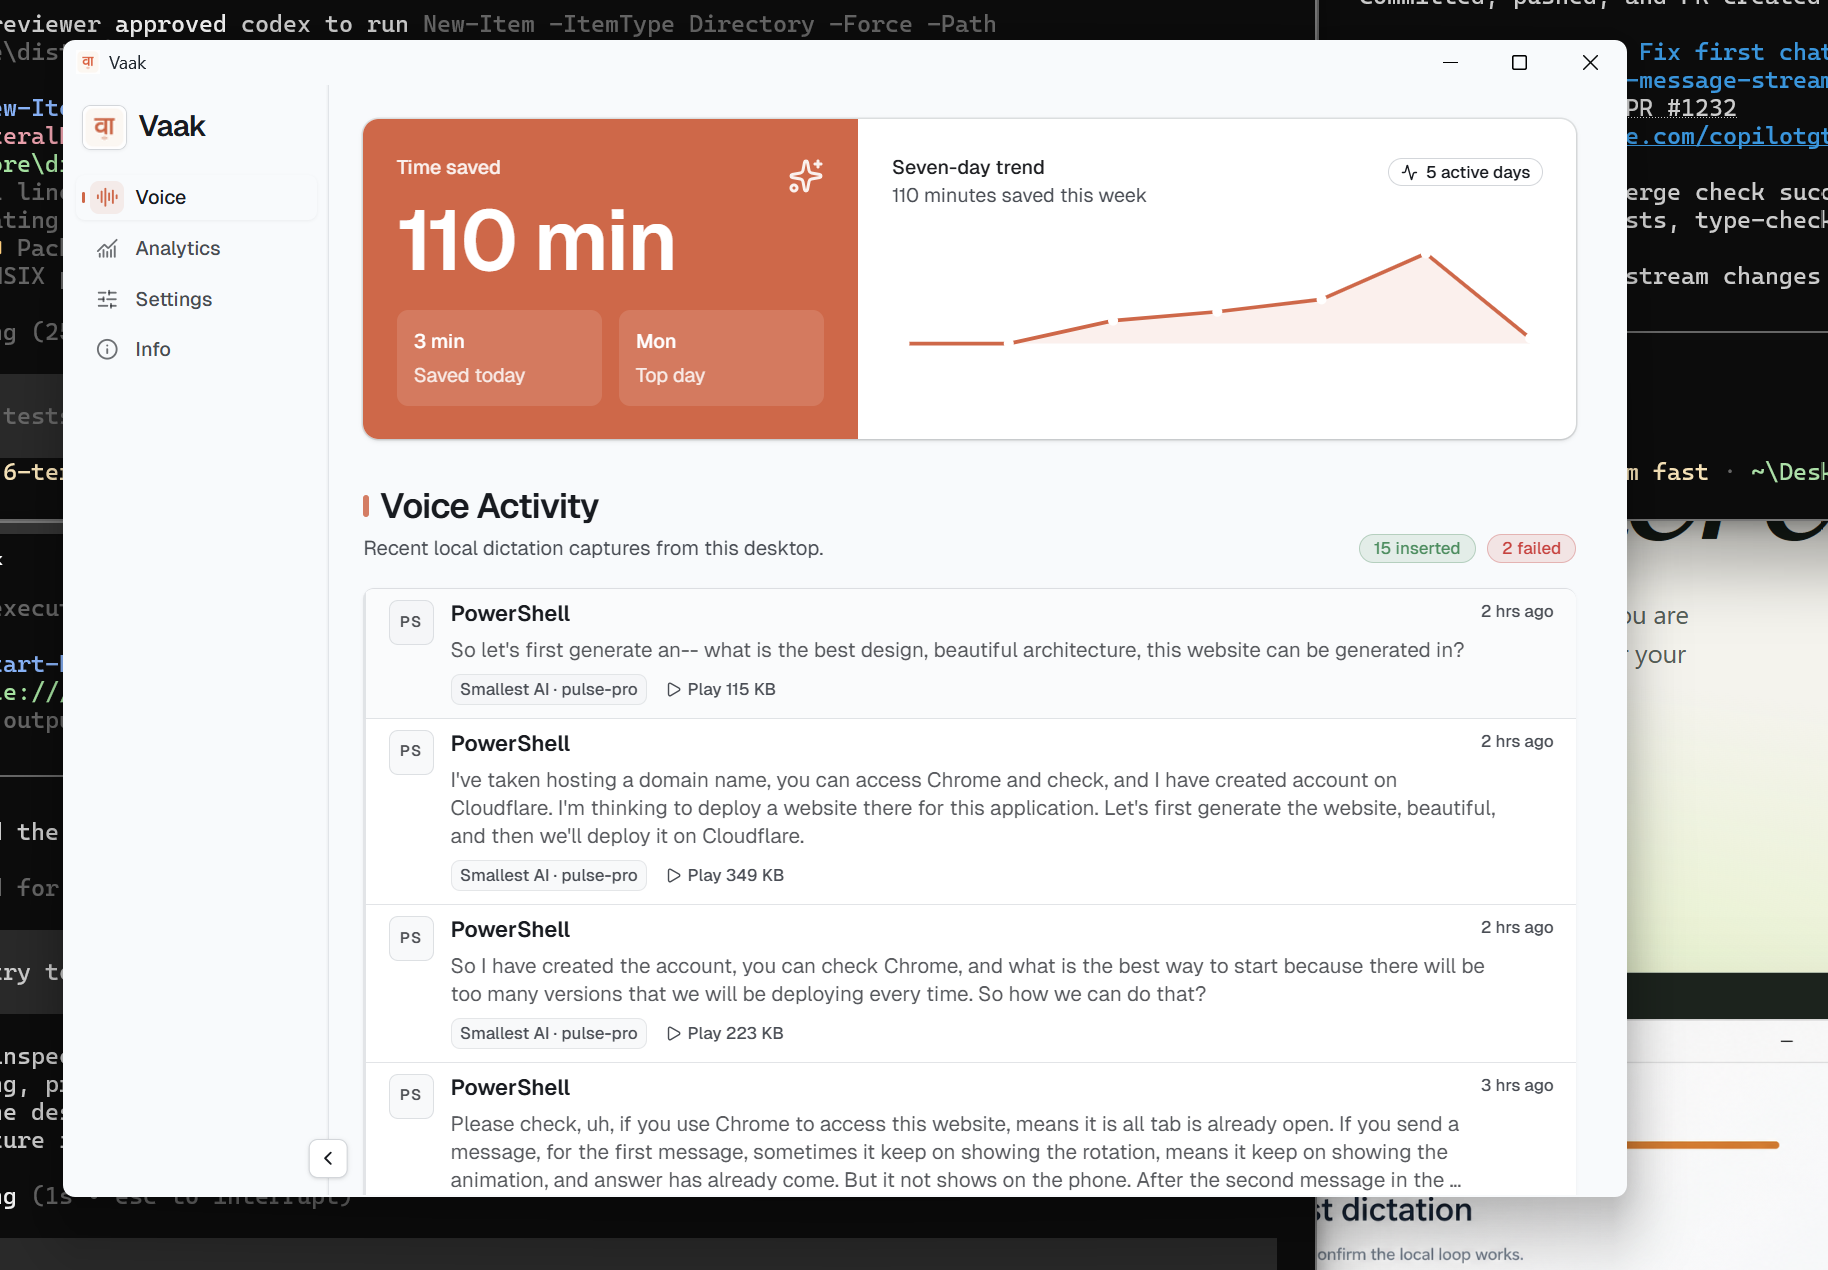The image size is (1828, 1270).
Task: Select the Mon Top day tile
Action: (721, 358)
